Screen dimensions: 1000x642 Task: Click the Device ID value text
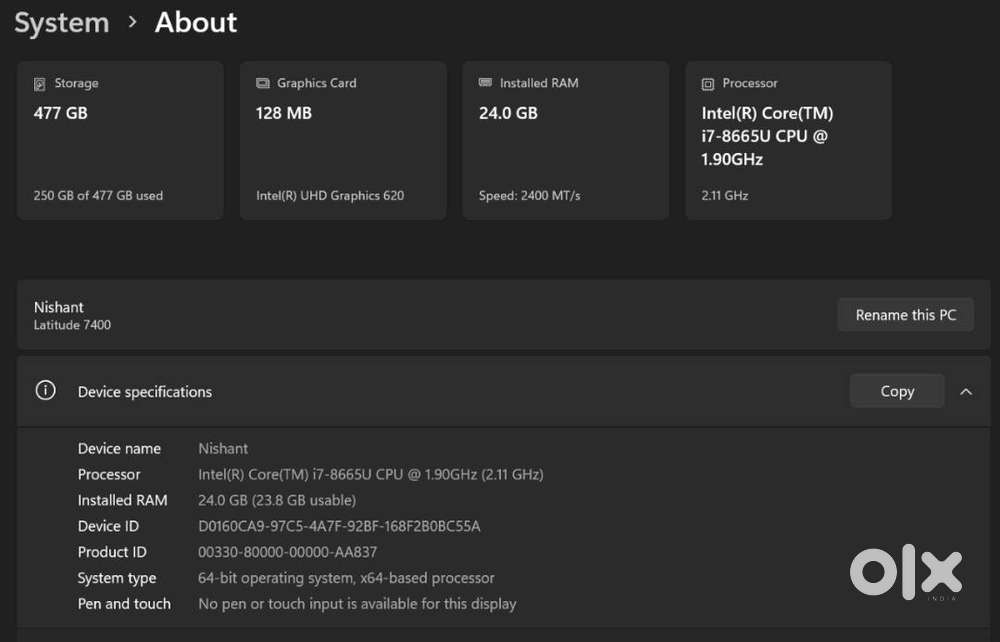pyautogui.click(x=339, y=526)
